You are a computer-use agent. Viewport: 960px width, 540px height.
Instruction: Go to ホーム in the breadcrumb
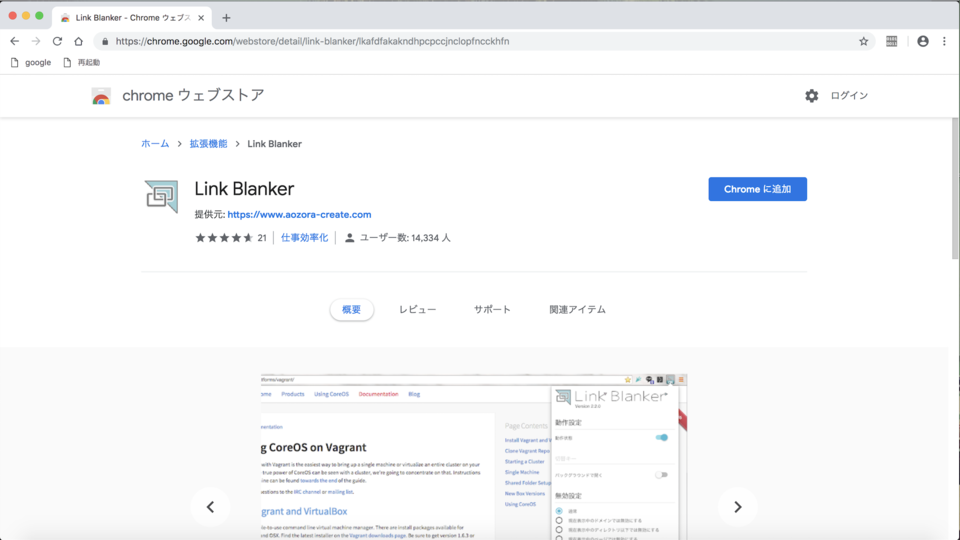[x=155, y=144]
